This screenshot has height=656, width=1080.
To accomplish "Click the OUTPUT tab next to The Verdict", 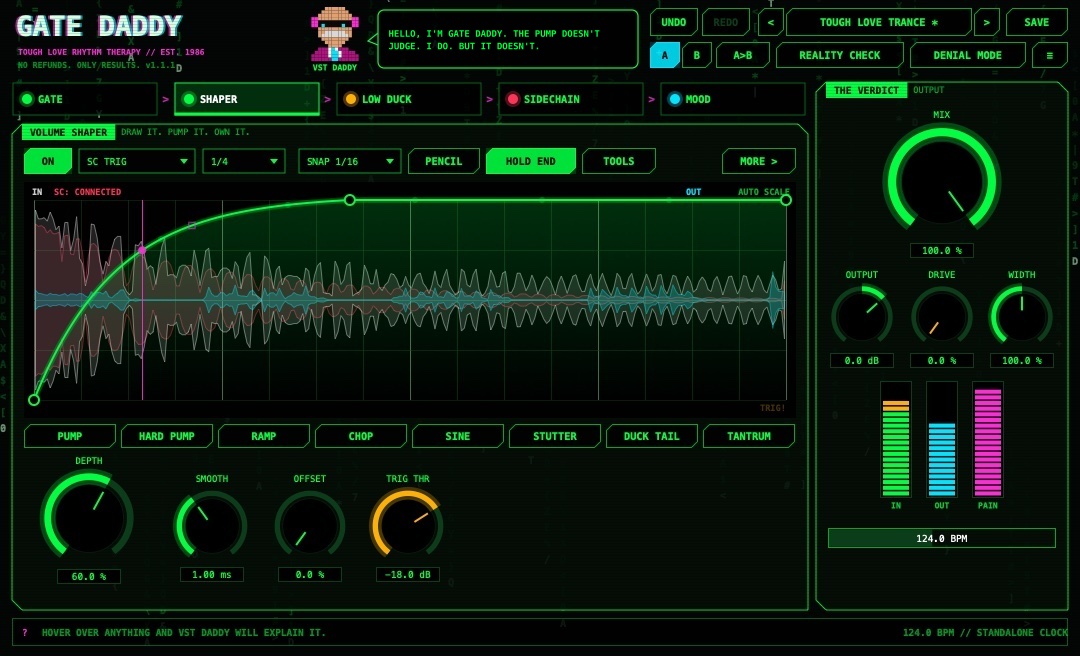I will coord(928,90).
